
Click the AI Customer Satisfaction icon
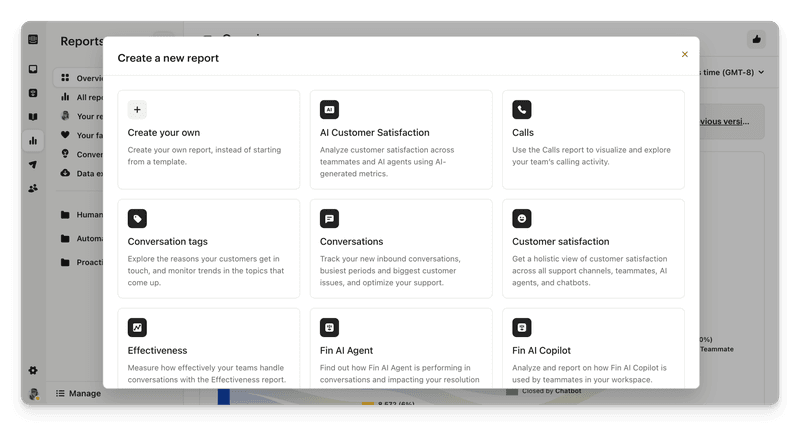pyautogui.click(x=329, y=110)
